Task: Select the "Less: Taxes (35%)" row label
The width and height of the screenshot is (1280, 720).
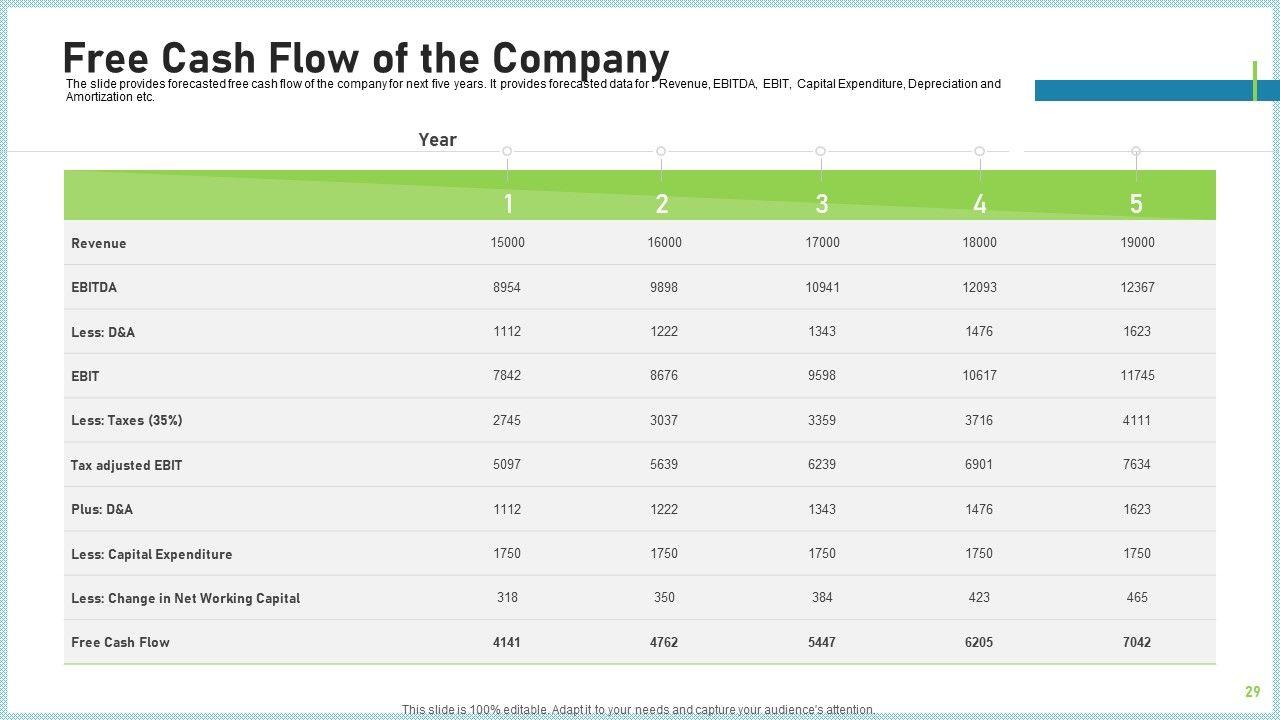Action: pos(127,420)
